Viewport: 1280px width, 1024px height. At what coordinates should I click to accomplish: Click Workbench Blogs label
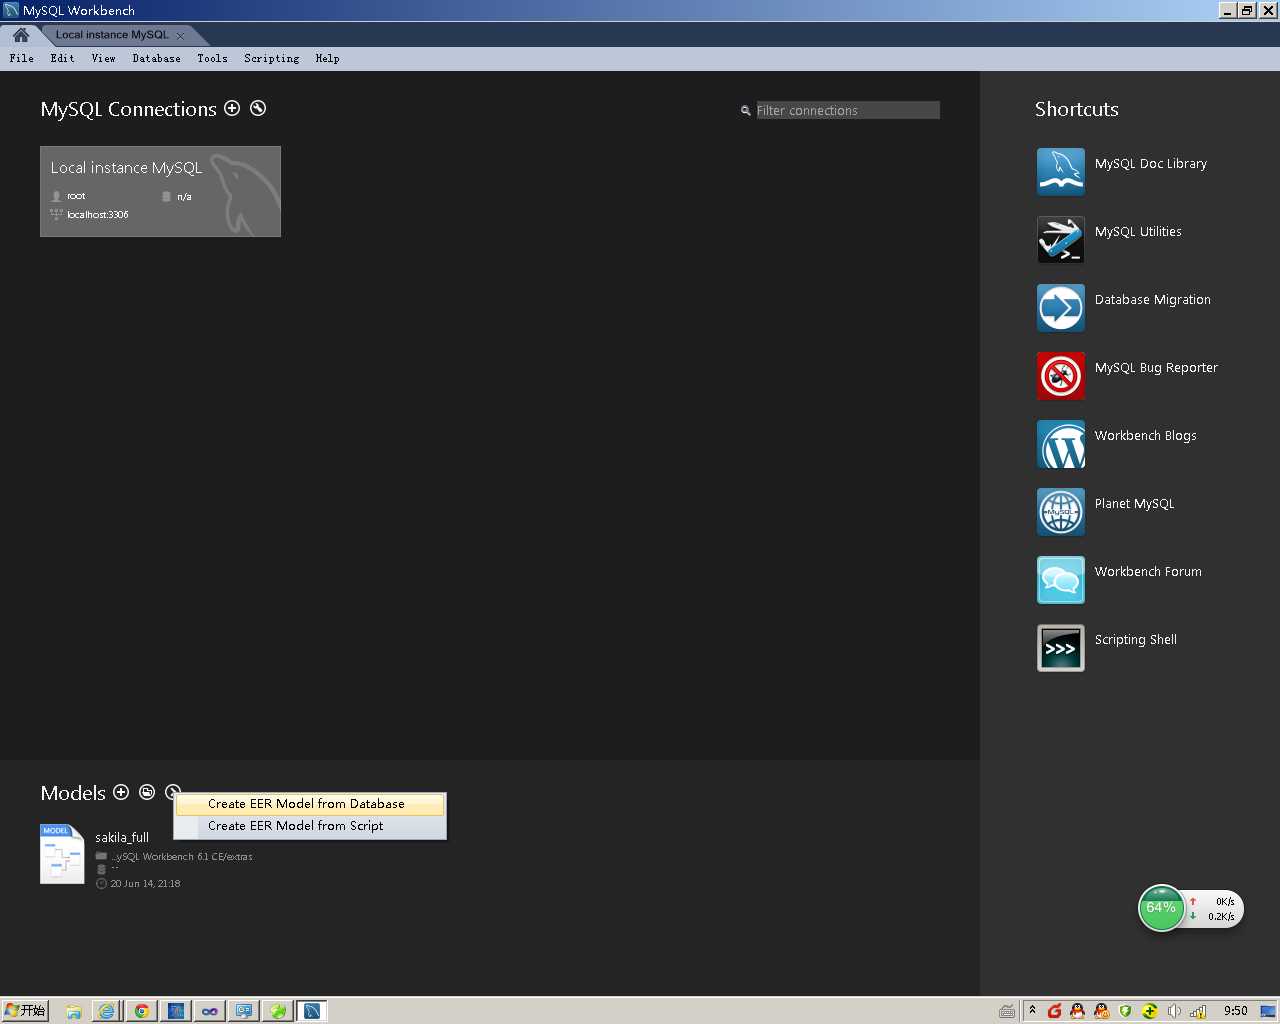[x=1145, y=436]
